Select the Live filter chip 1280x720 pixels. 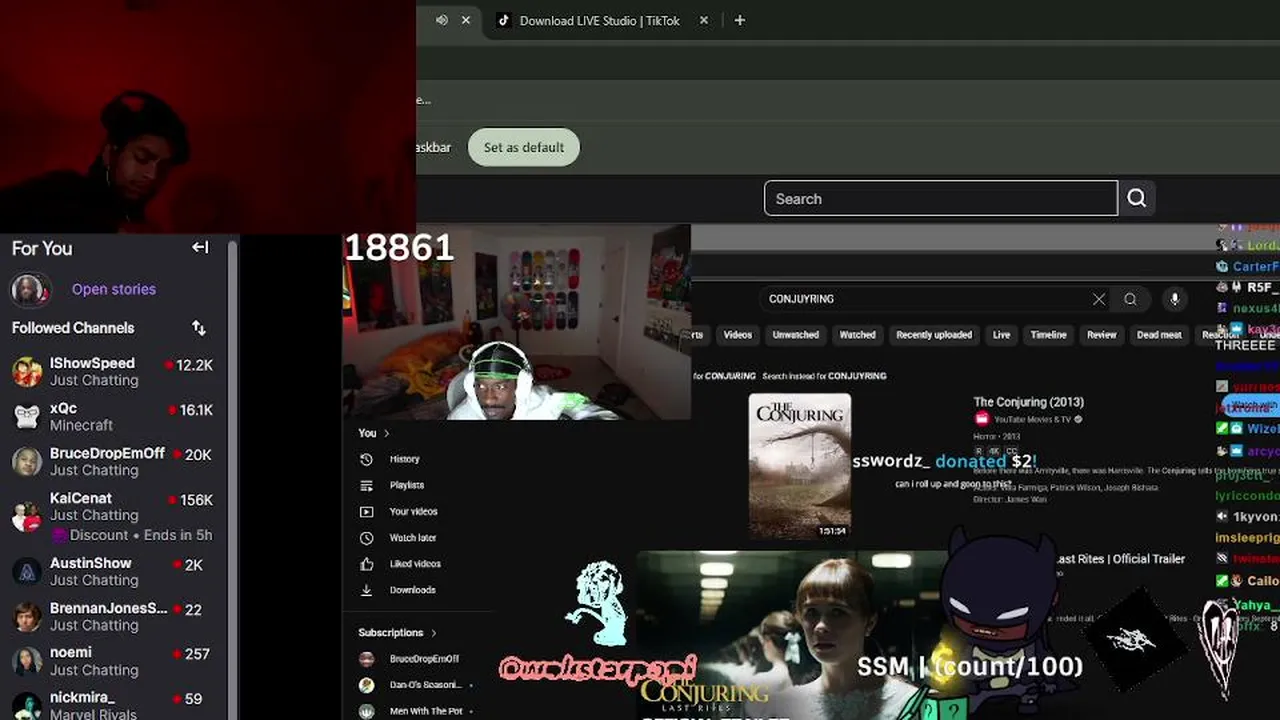[x=1001, y=335]
